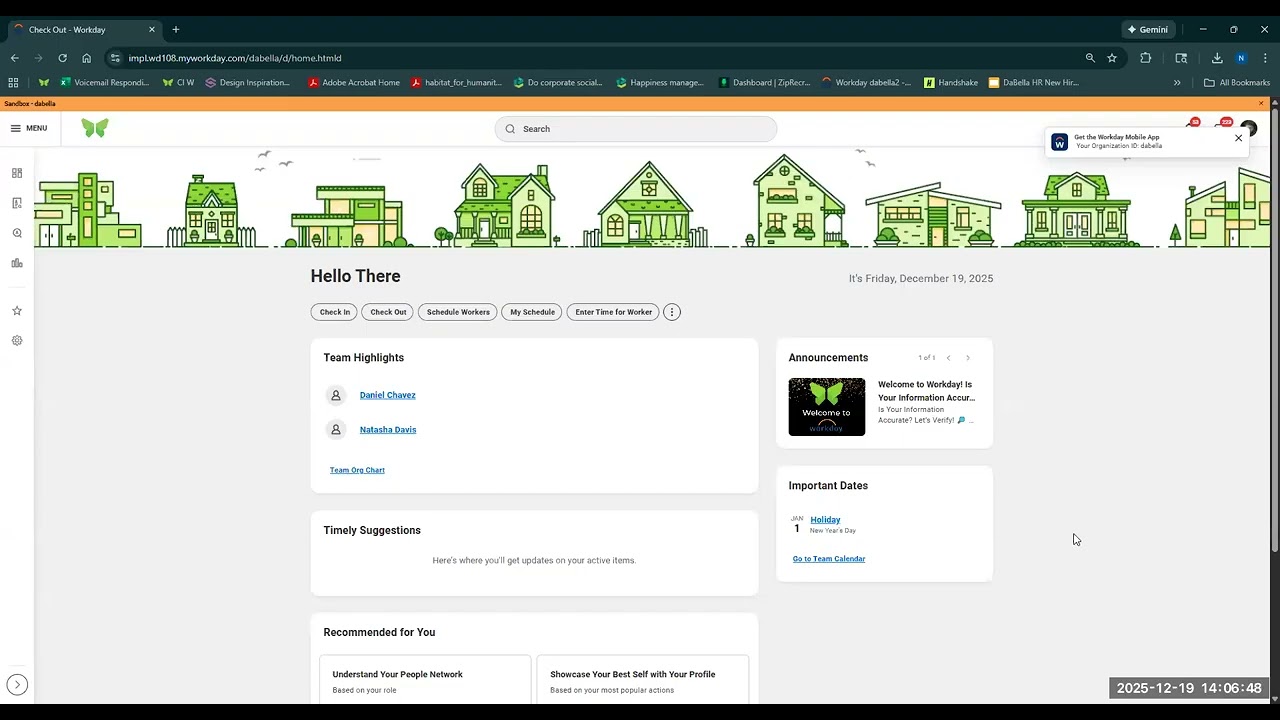The width and height of the screenshot is (1280, 720).
Task: Open Daniel Chavez's profile link
Action: [x=388, y=395]
